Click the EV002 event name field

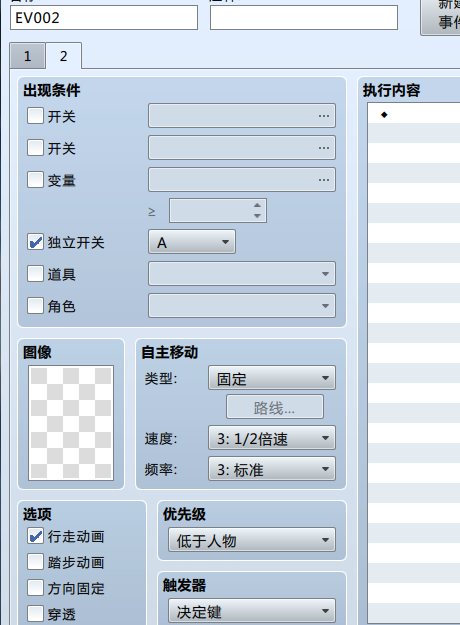pos(104,18)
